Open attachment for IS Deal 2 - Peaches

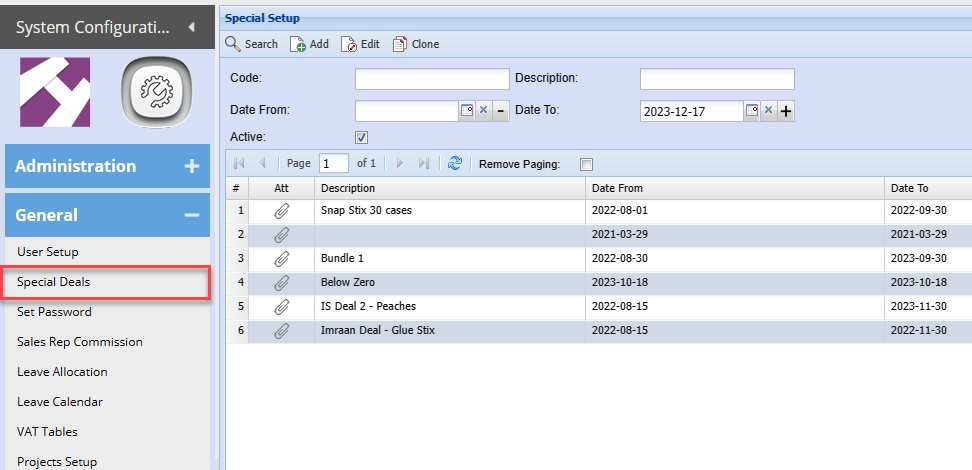click(281, 308)
